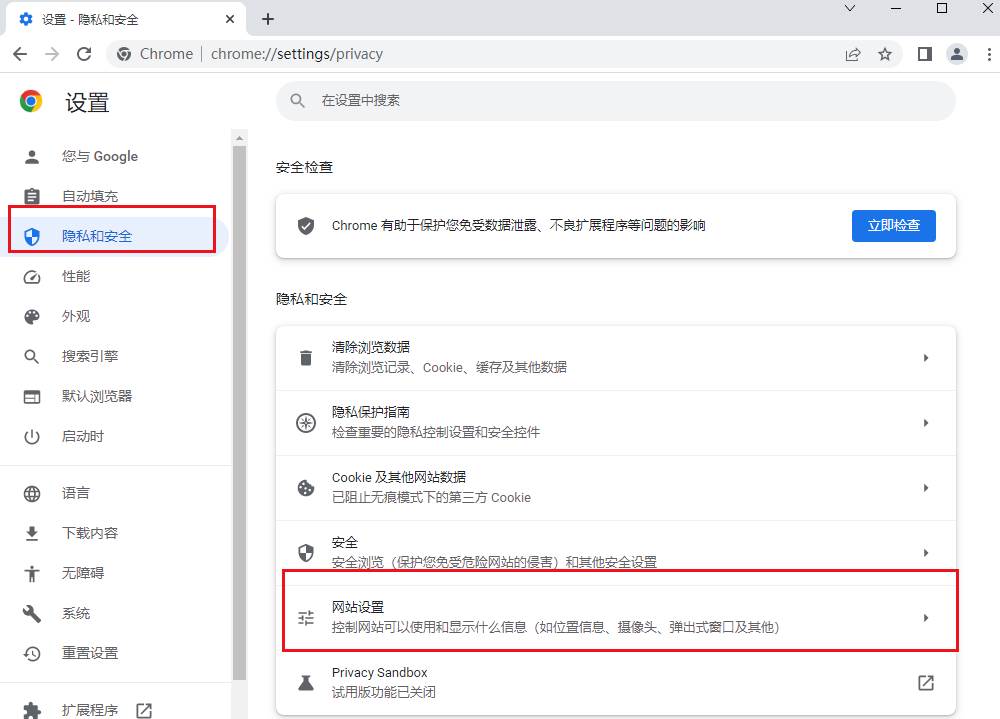Click the shield checkmark icon in 安全检查
This screenshot has width=1000, height=719.
tap(306, 225)
